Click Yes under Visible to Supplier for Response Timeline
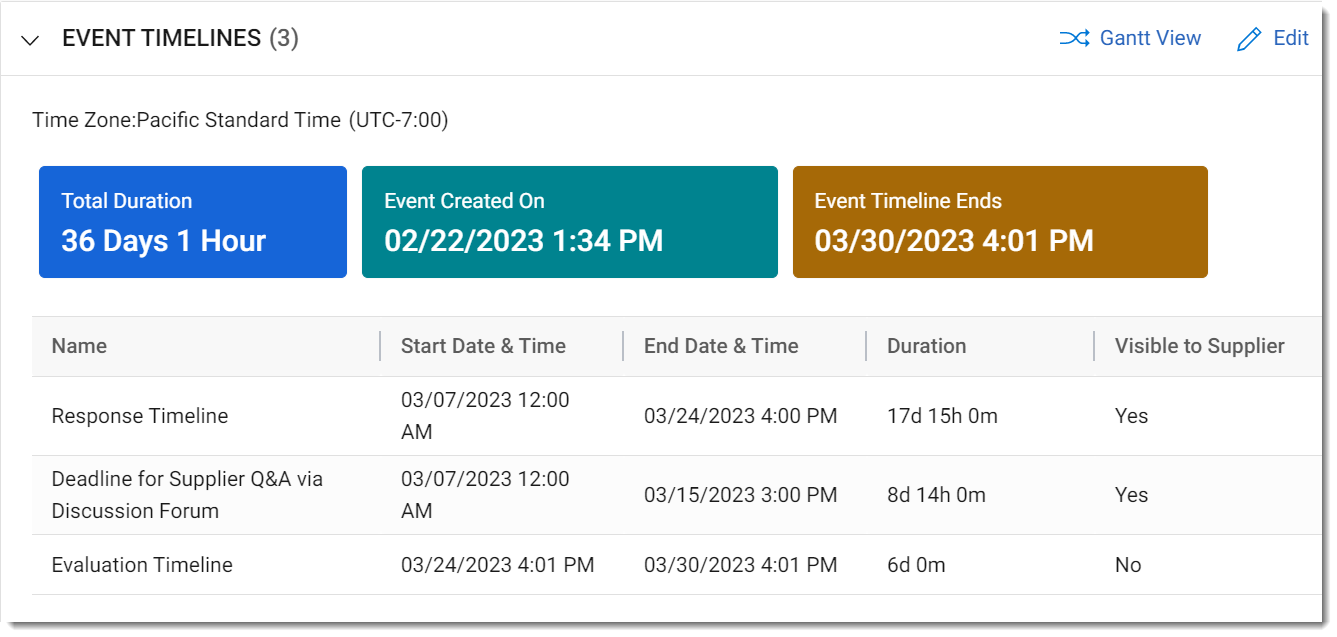 [1130, 416]
